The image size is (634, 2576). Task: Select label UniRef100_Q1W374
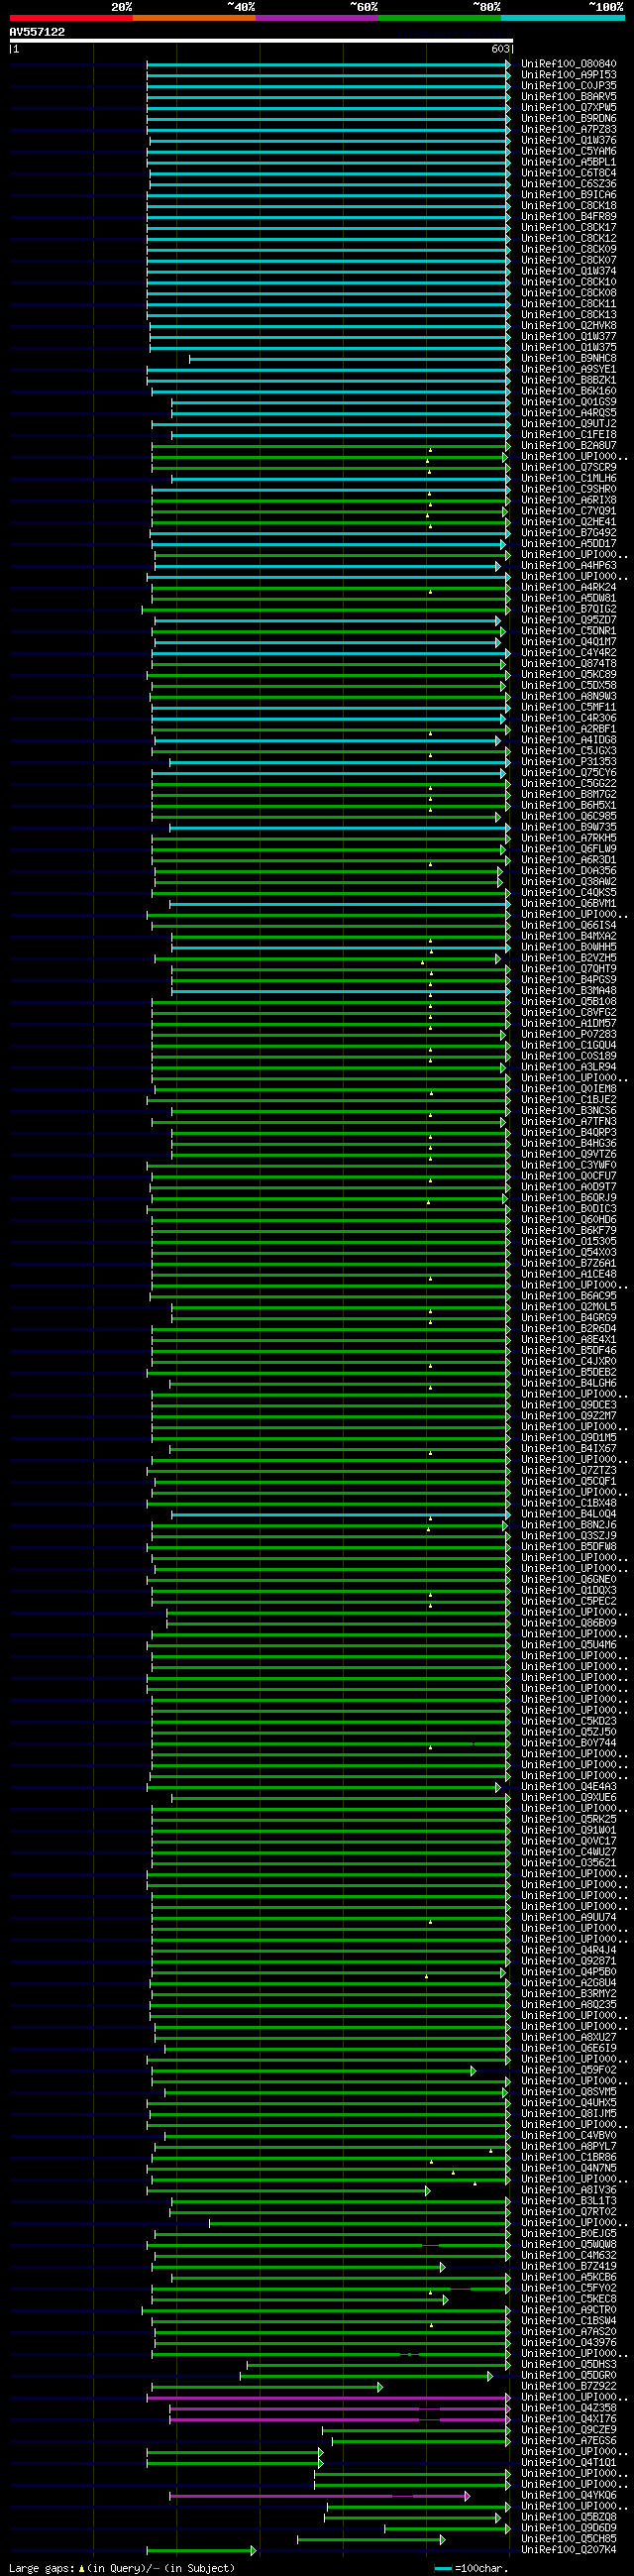pyautogui.click(x=568, y=272)
